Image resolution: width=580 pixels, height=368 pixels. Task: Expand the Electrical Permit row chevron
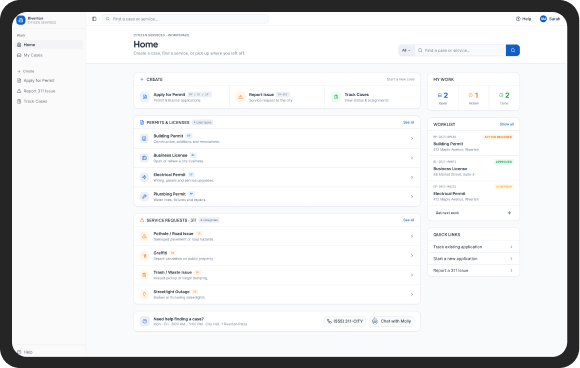[412, 178]
